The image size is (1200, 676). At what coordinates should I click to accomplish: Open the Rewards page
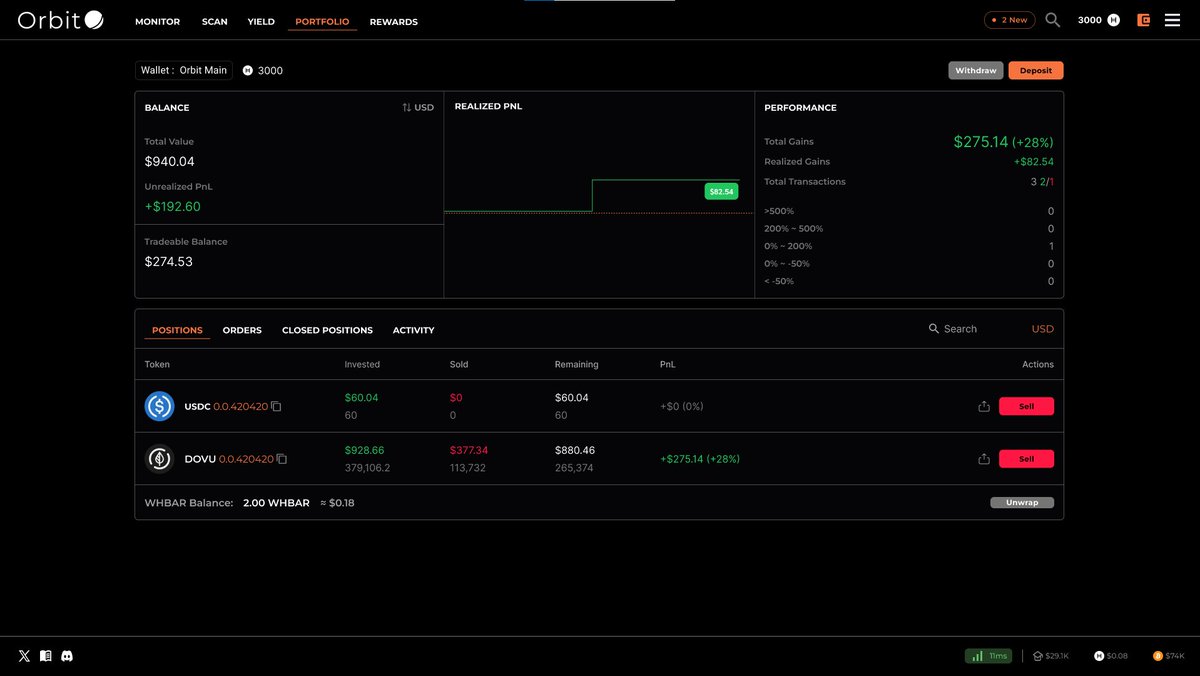coord(394,21)
